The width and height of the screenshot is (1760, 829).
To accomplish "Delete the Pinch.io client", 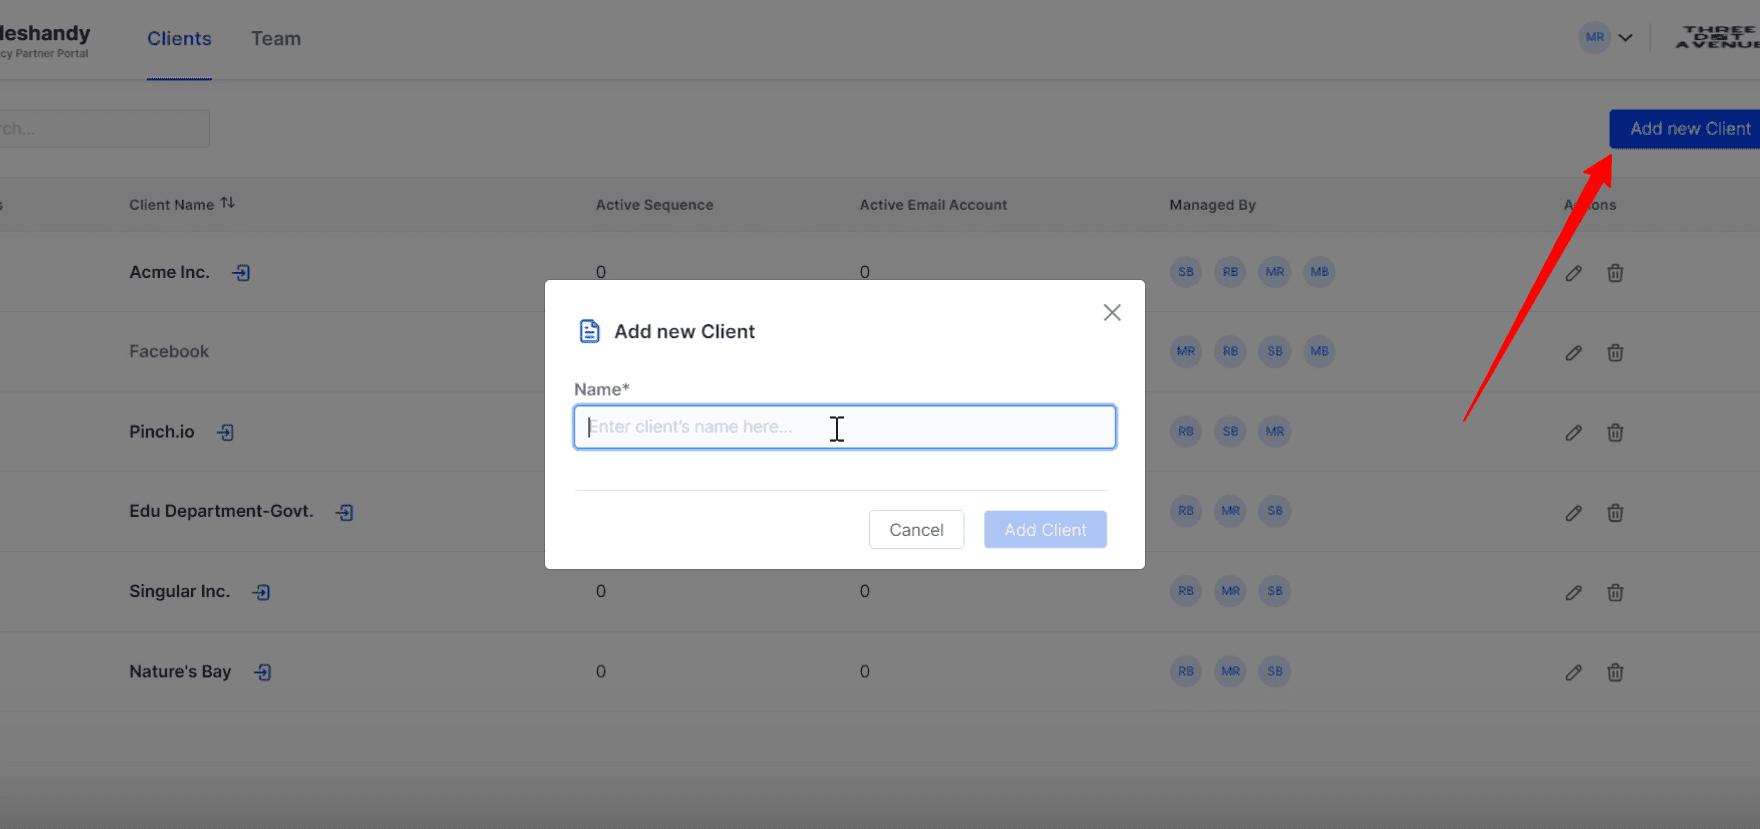I will (x=1615, y=433).
